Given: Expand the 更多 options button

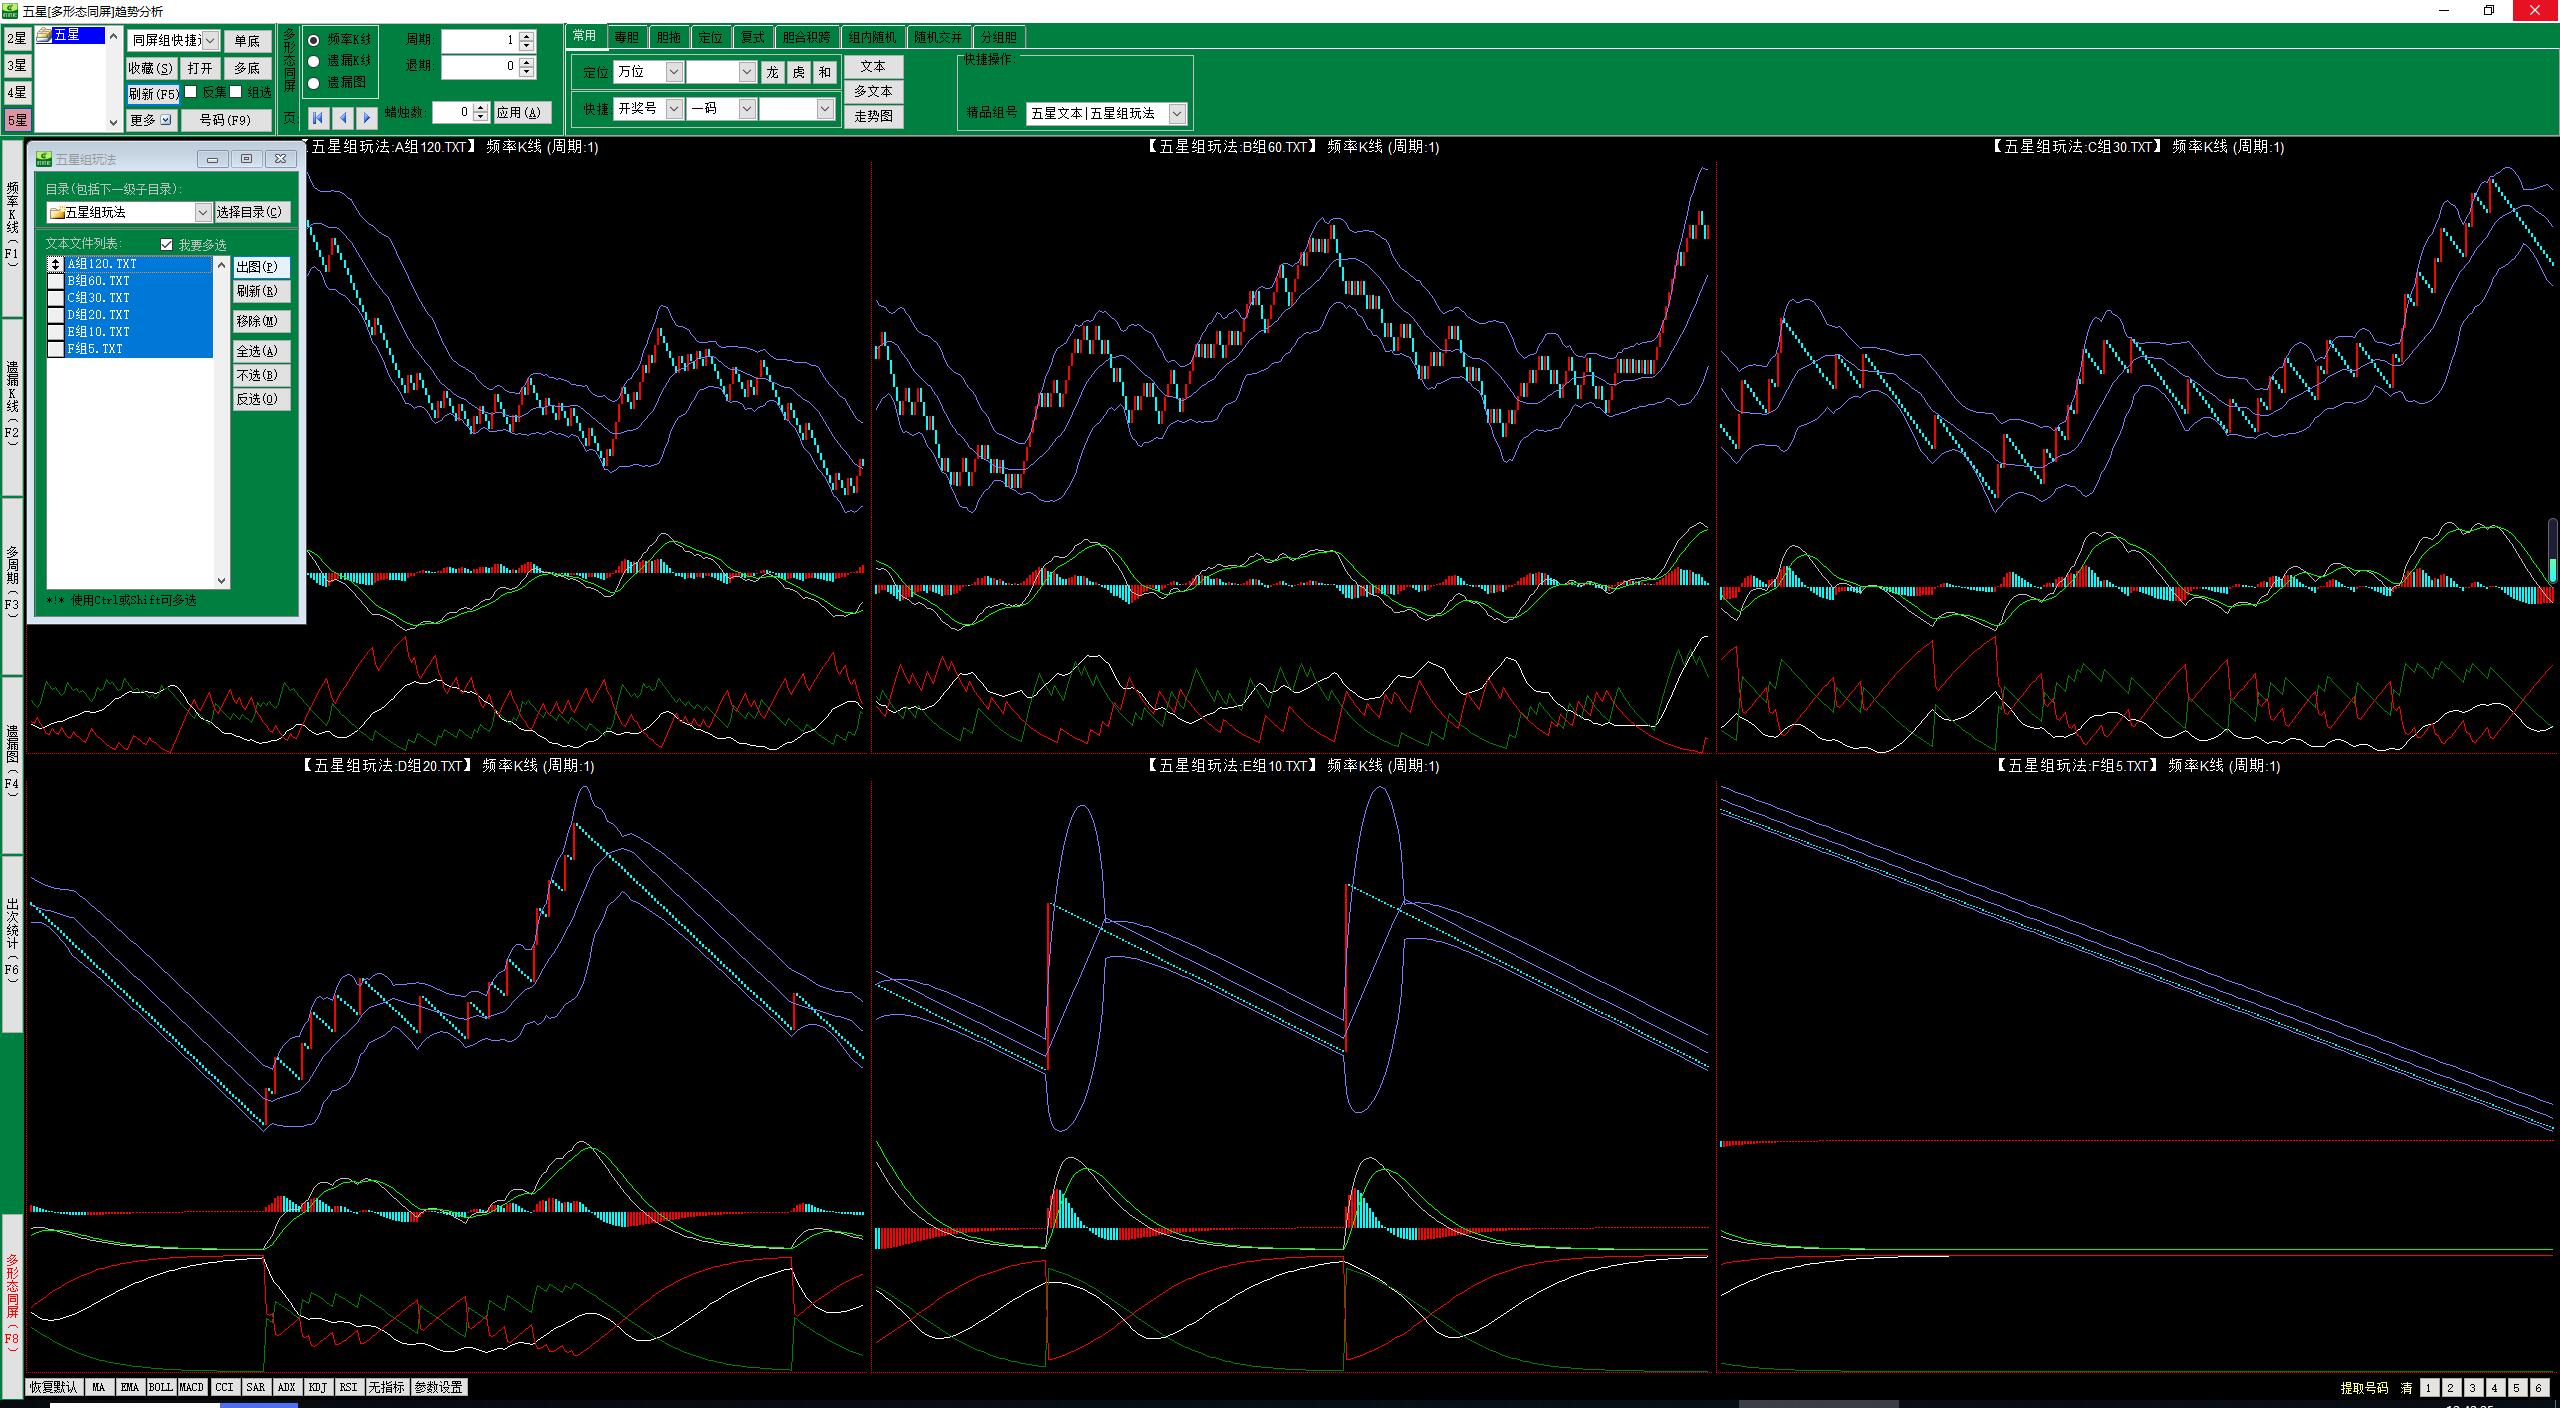Looking at the screenshot, I should tap(151, 120).
